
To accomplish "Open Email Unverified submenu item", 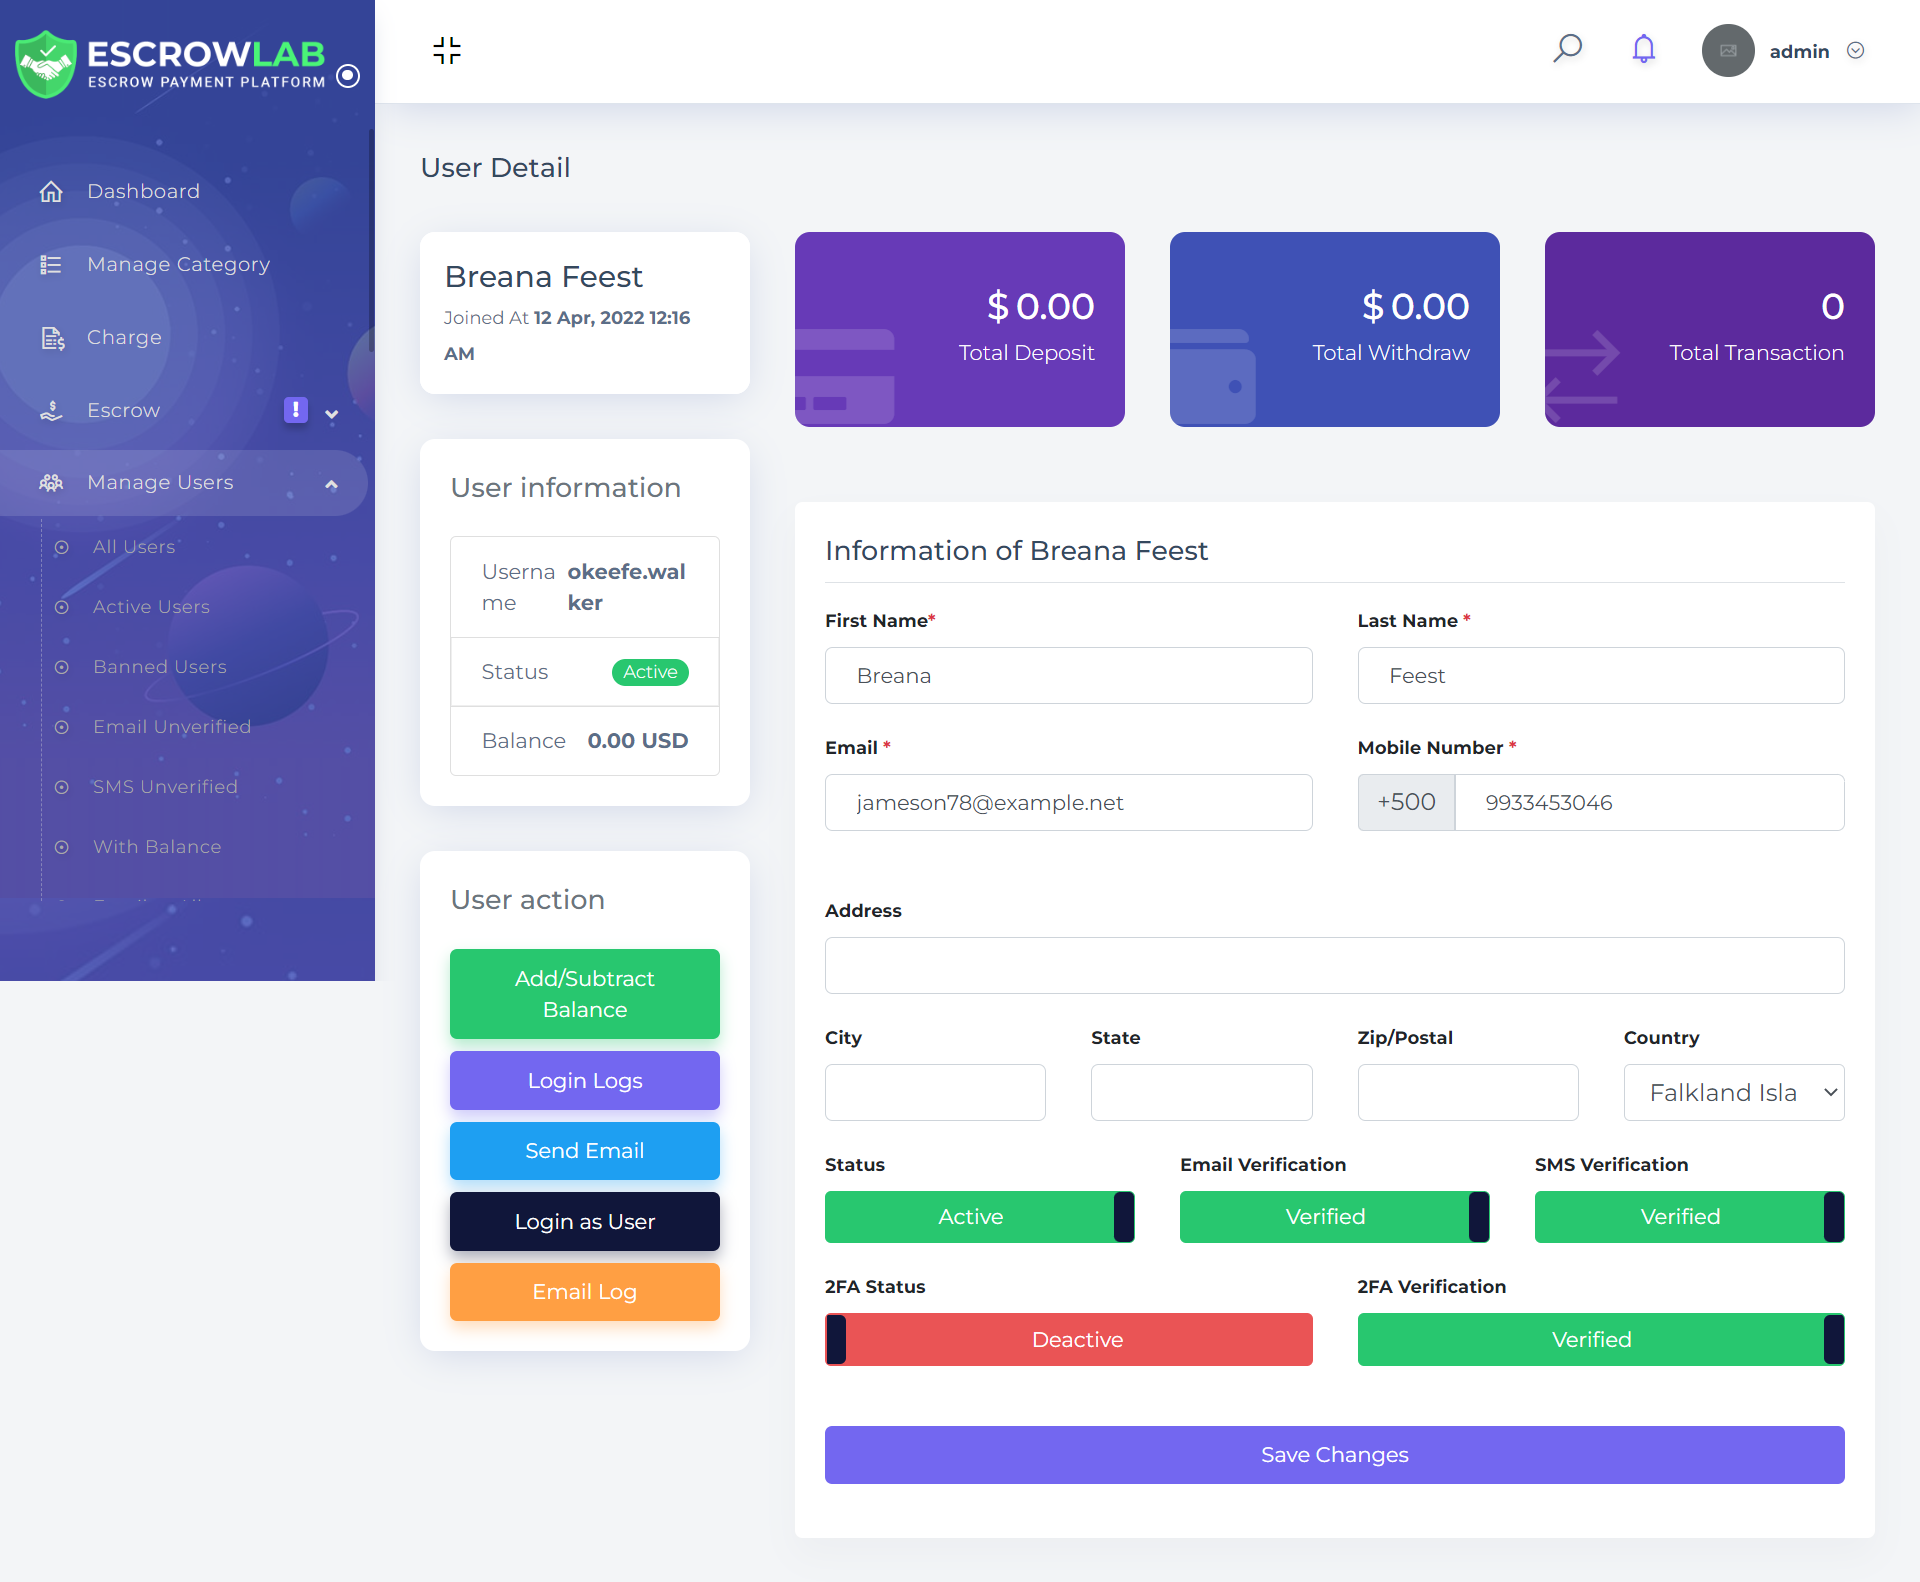I will (x=171, y=727).
